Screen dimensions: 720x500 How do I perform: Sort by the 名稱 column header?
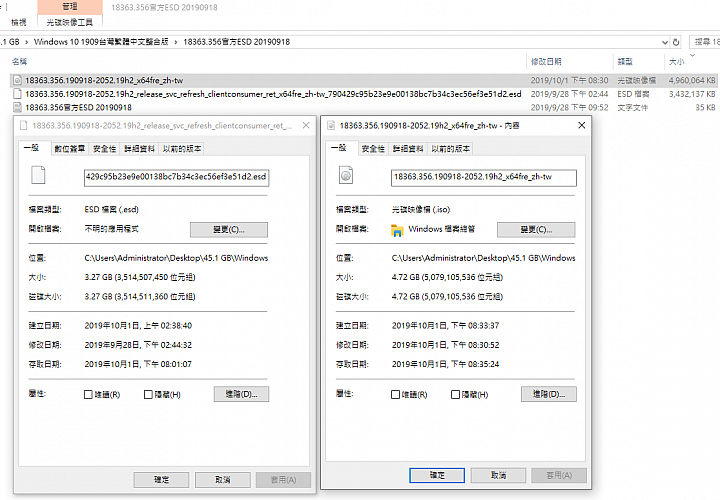coord(19,62)
